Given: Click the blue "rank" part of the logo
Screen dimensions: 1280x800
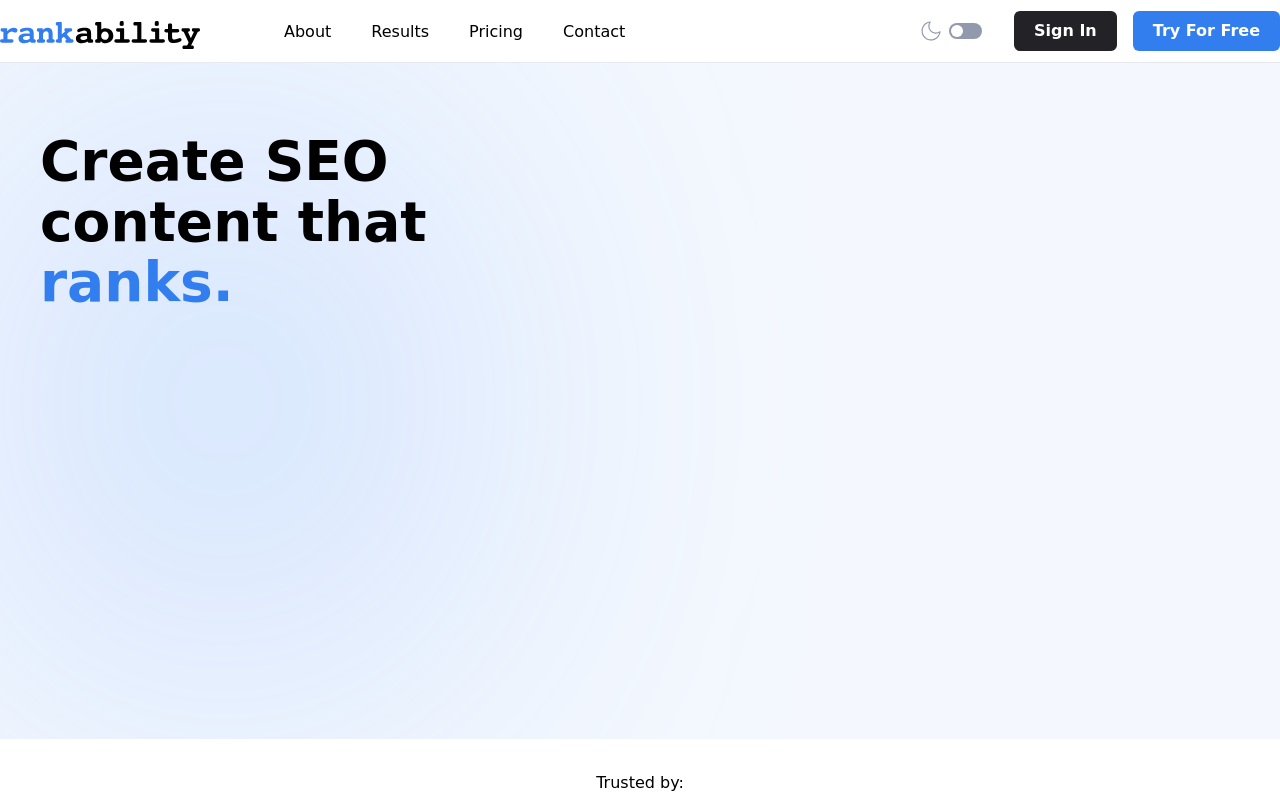Looking at the screenshot, I should click(x=37, y=33).
